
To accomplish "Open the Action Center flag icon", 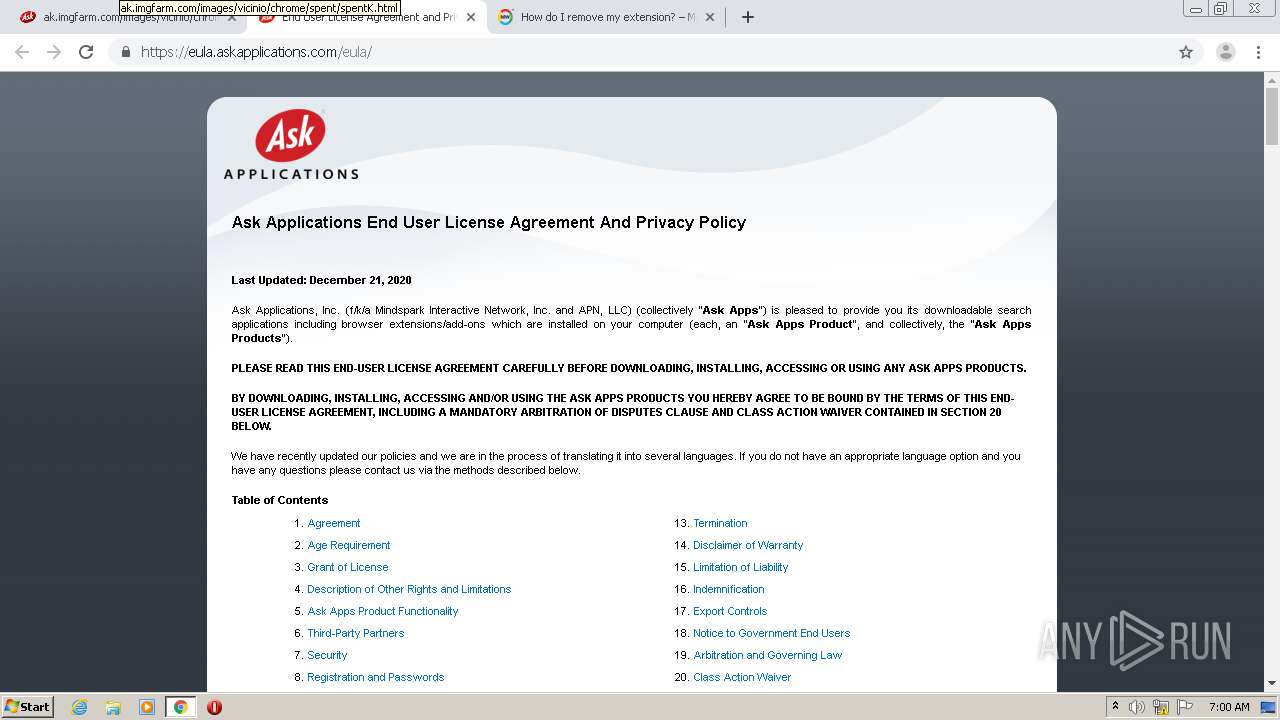I will [1184, 707].
